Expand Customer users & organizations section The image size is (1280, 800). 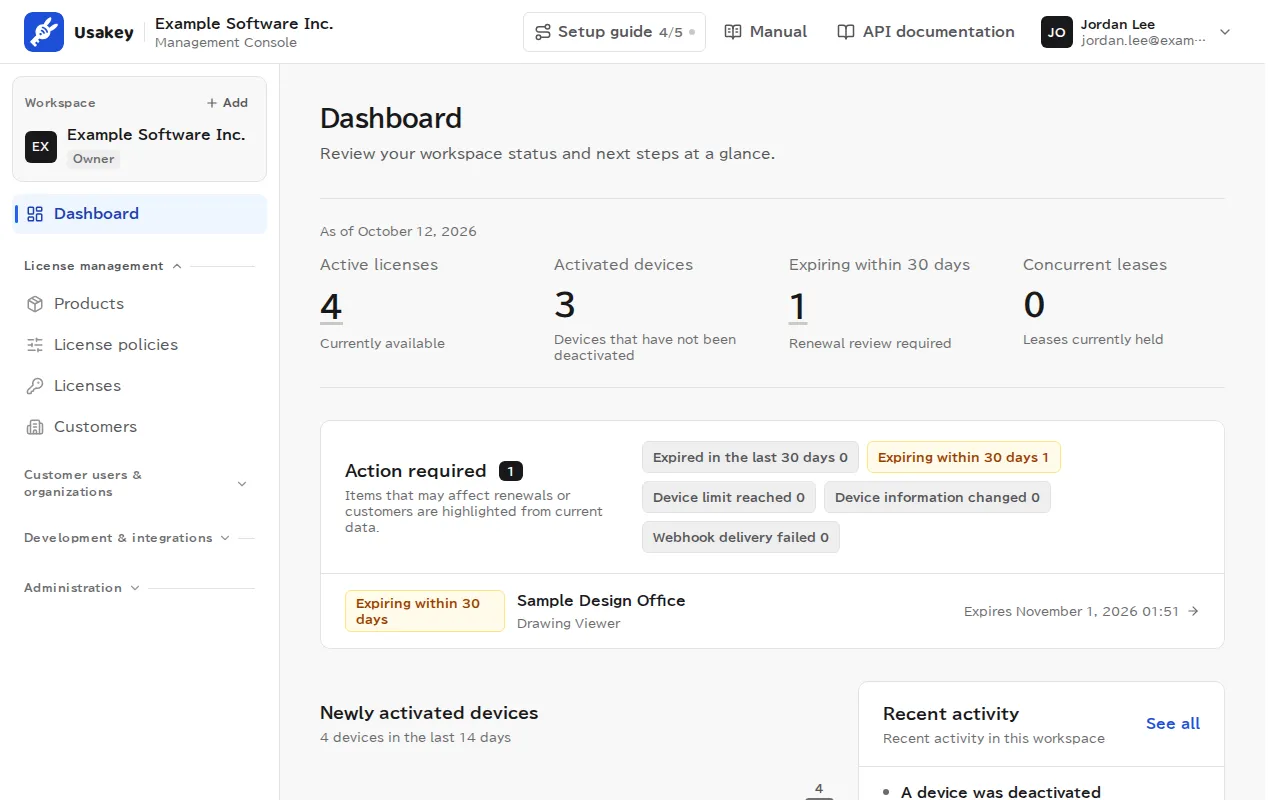[x=139, y=483]
